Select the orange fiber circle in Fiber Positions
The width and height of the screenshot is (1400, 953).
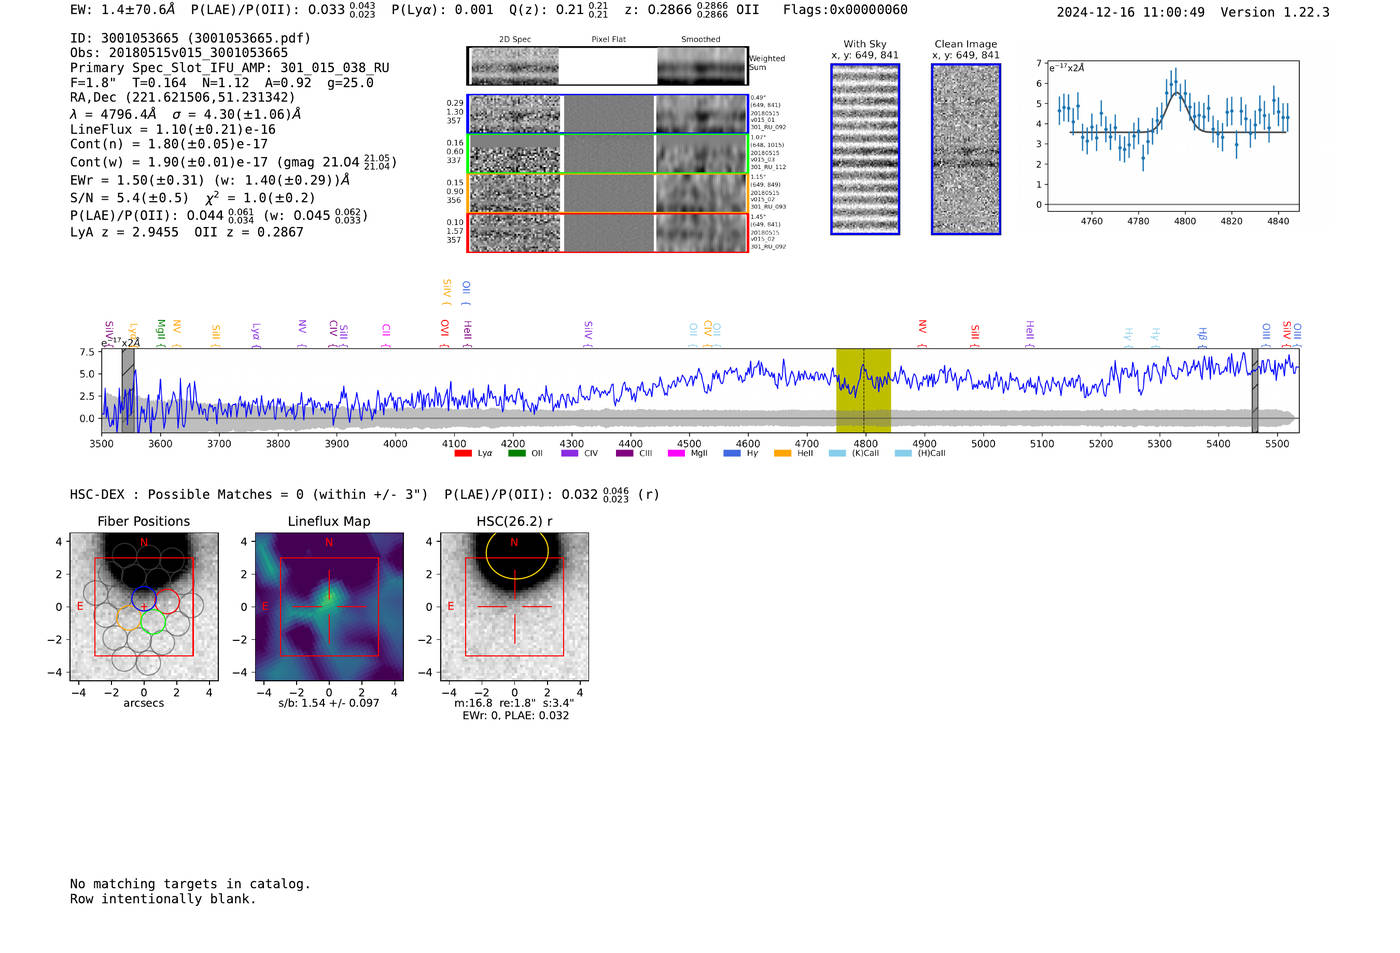click(129, 617)
